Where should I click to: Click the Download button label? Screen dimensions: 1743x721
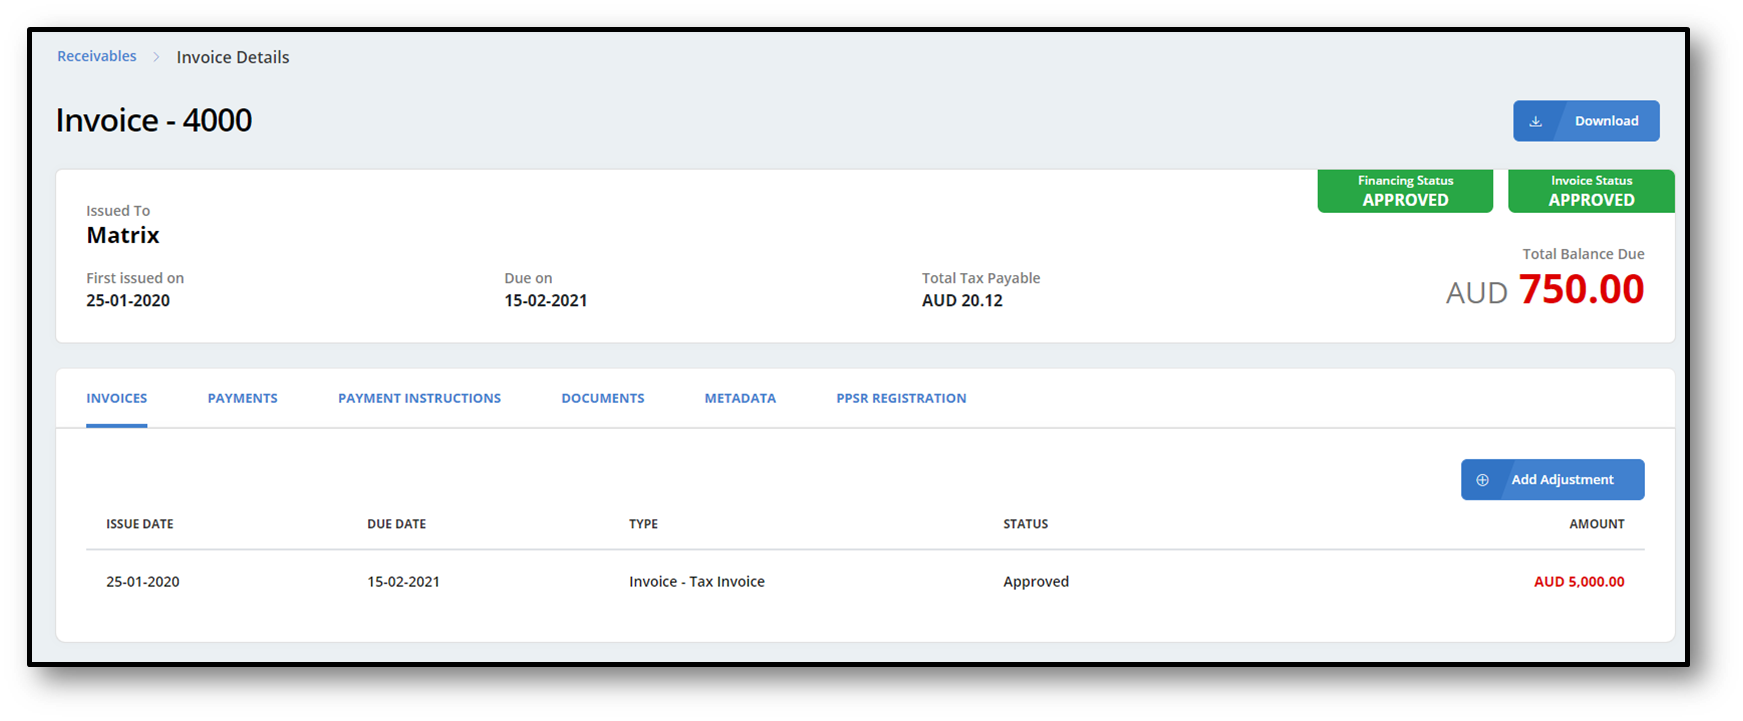(1606, 121)
